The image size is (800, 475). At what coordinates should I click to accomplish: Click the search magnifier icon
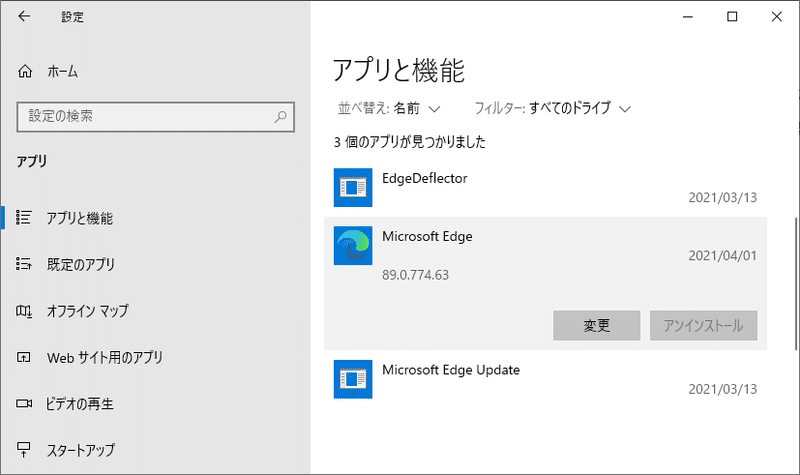280,117
